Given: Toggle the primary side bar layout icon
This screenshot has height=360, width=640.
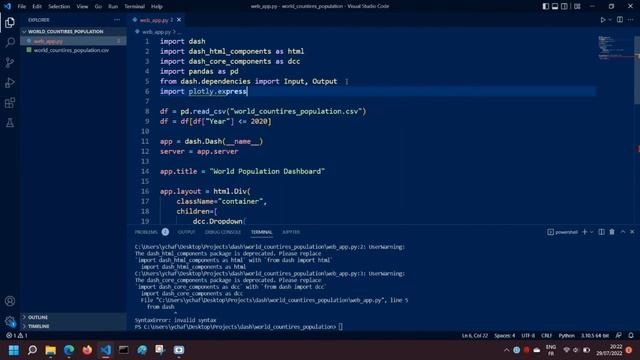Looking at the screenshot, I should click(546, 7).
